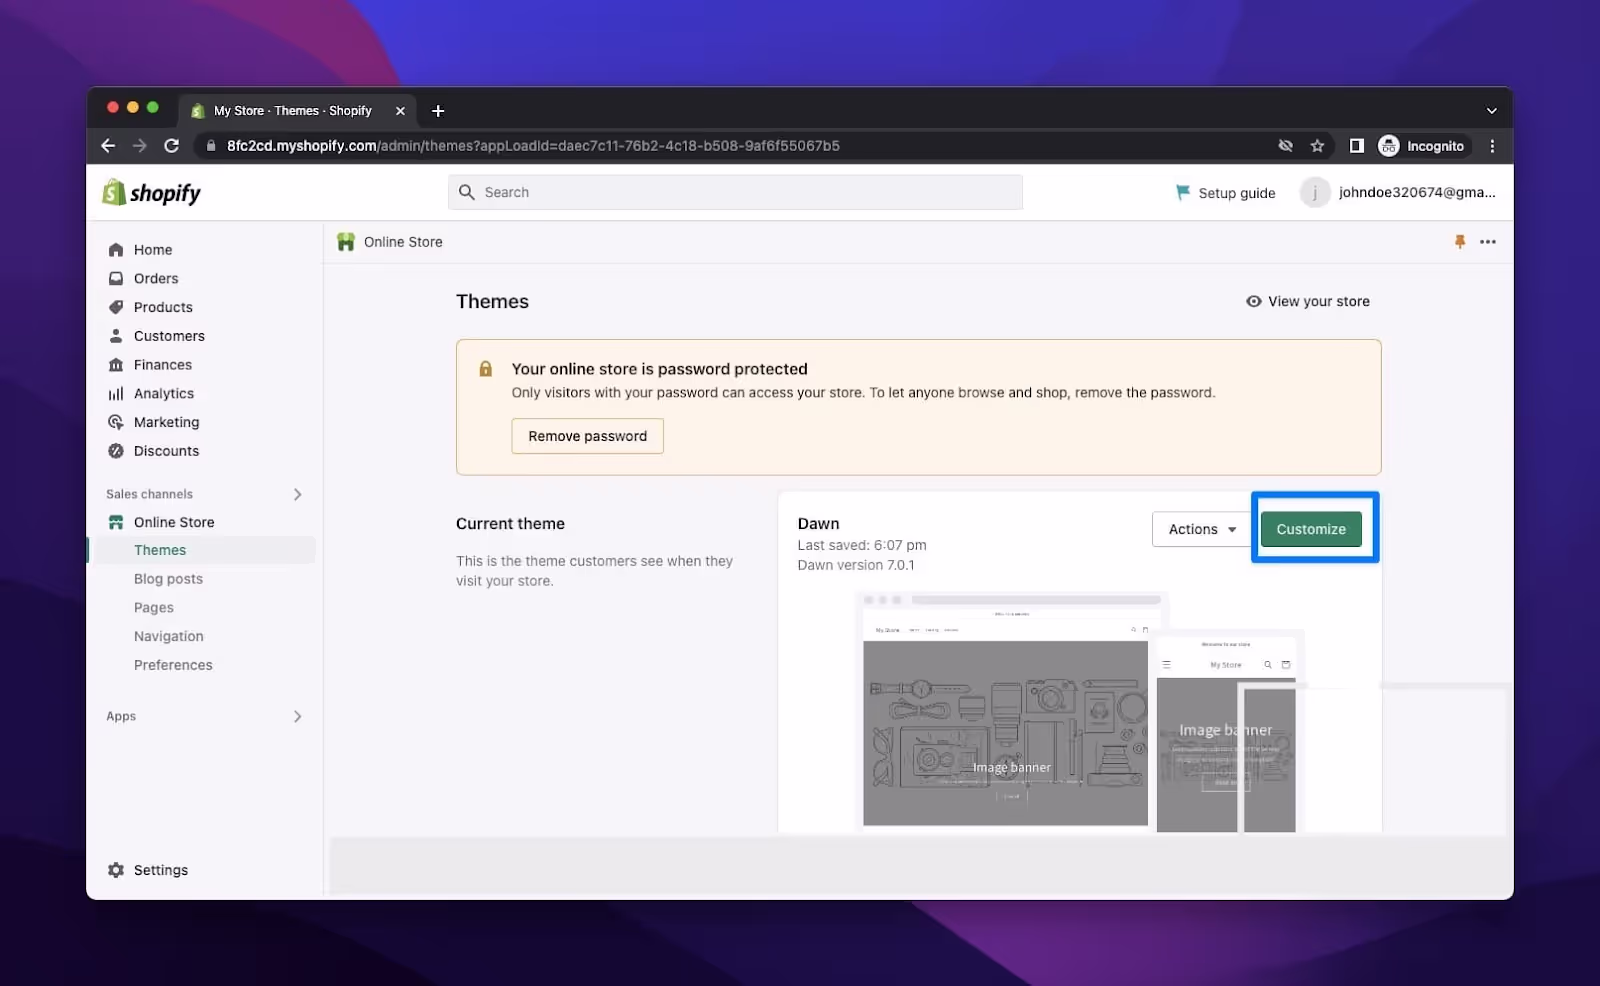Open Settings at sidebar bottom

161,870
